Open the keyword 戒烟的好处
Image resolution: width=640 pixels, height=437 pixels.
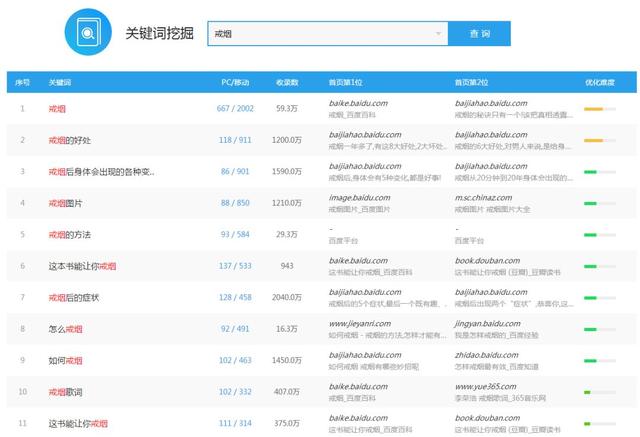tap(69, 140)
